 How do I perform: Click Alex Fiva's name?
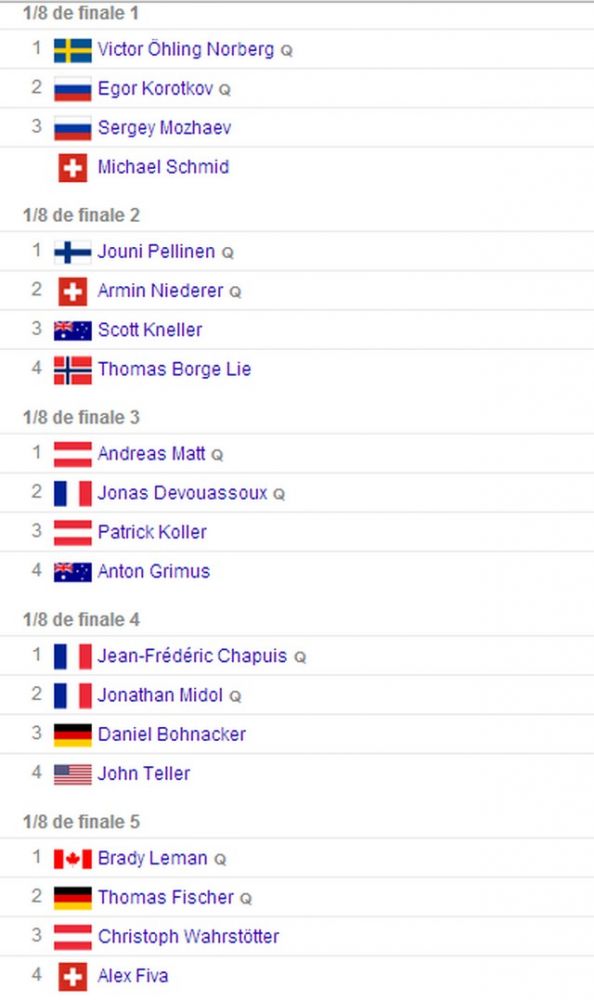click(133, 976)
